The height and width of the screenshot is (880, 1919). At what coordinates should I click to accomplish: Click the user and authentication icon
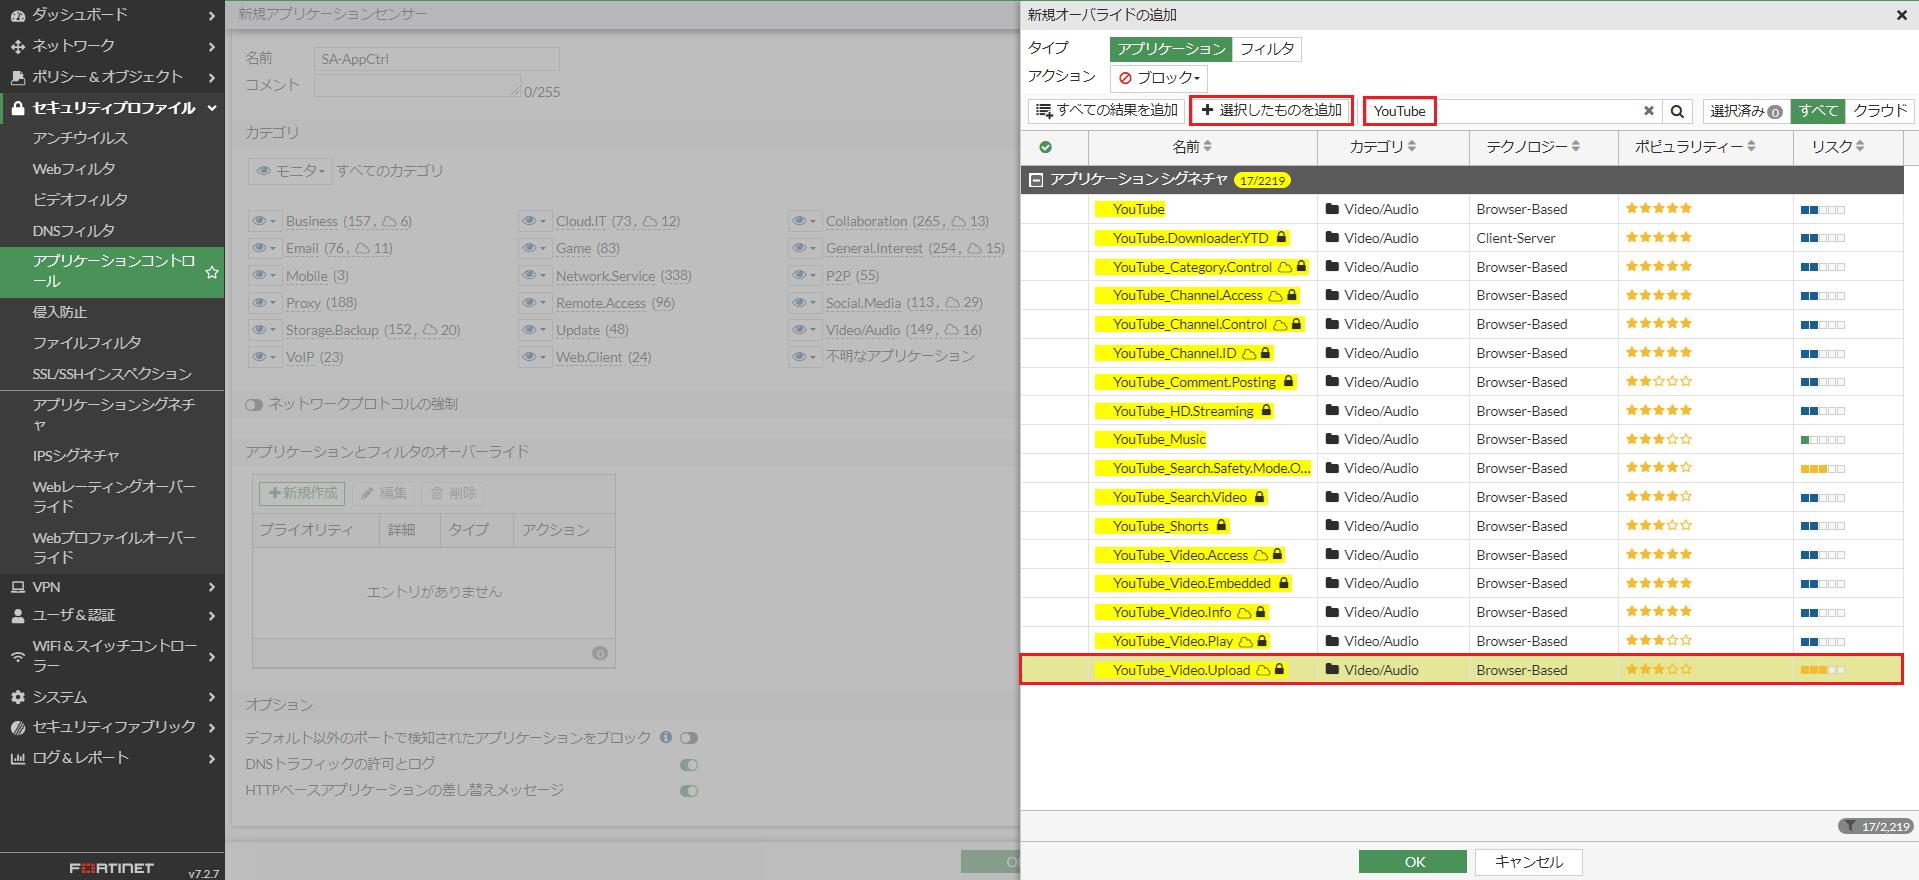[17, 616]
